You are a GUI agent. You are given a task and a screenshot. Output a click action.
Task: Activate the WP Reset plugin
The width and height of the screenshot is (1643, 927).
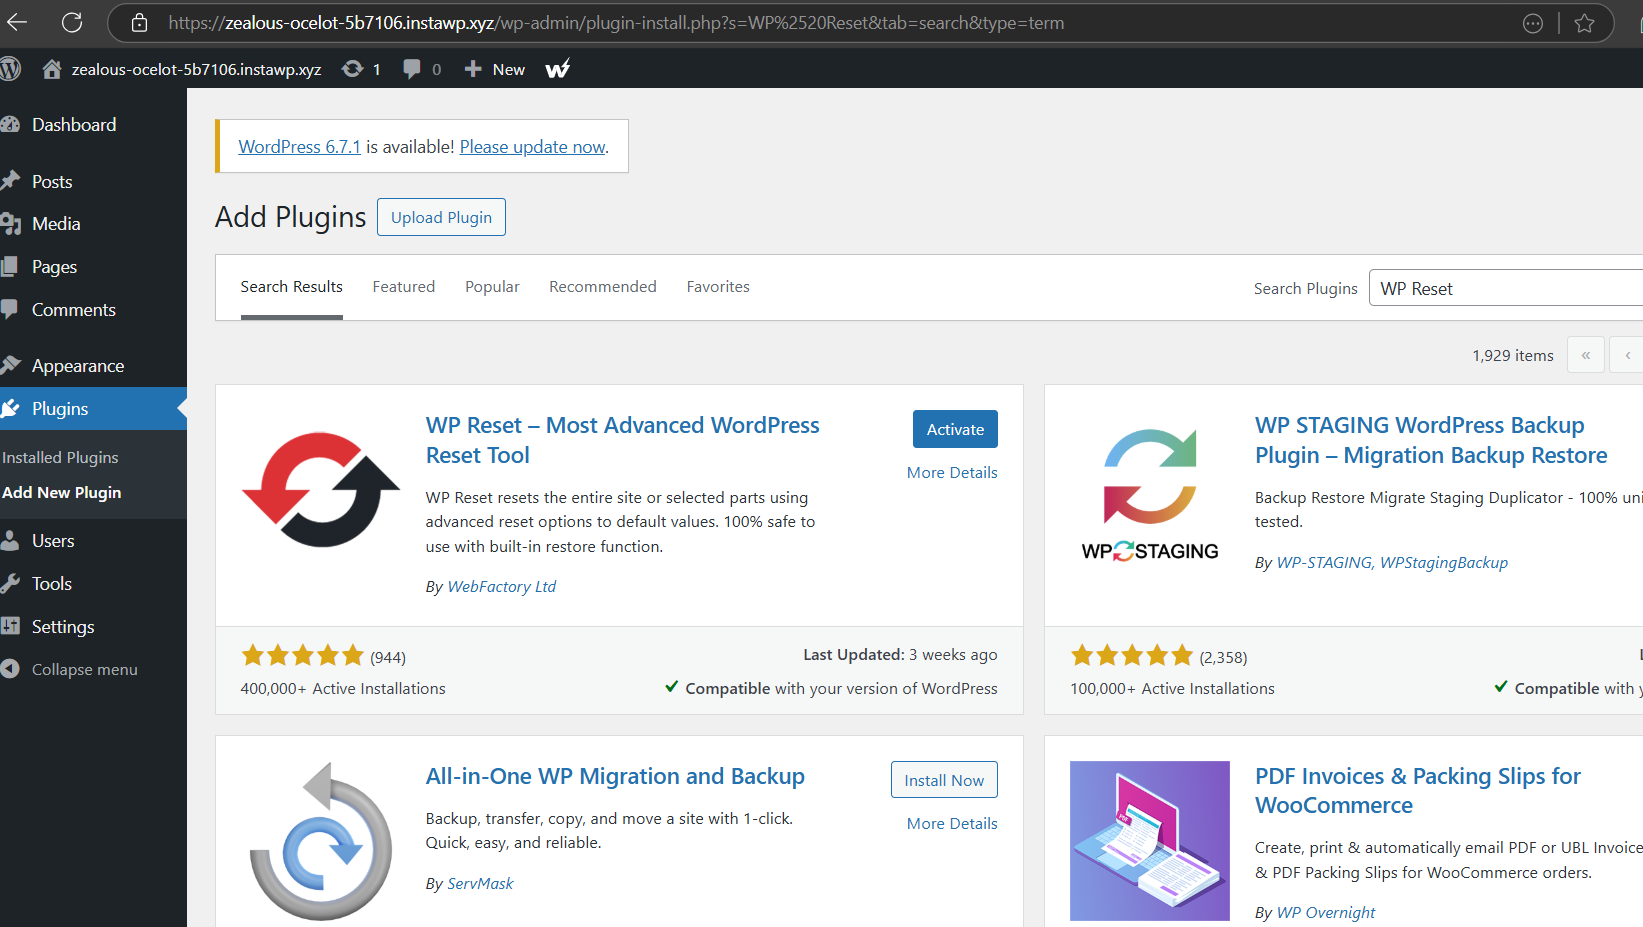click(x=955, y=429)
